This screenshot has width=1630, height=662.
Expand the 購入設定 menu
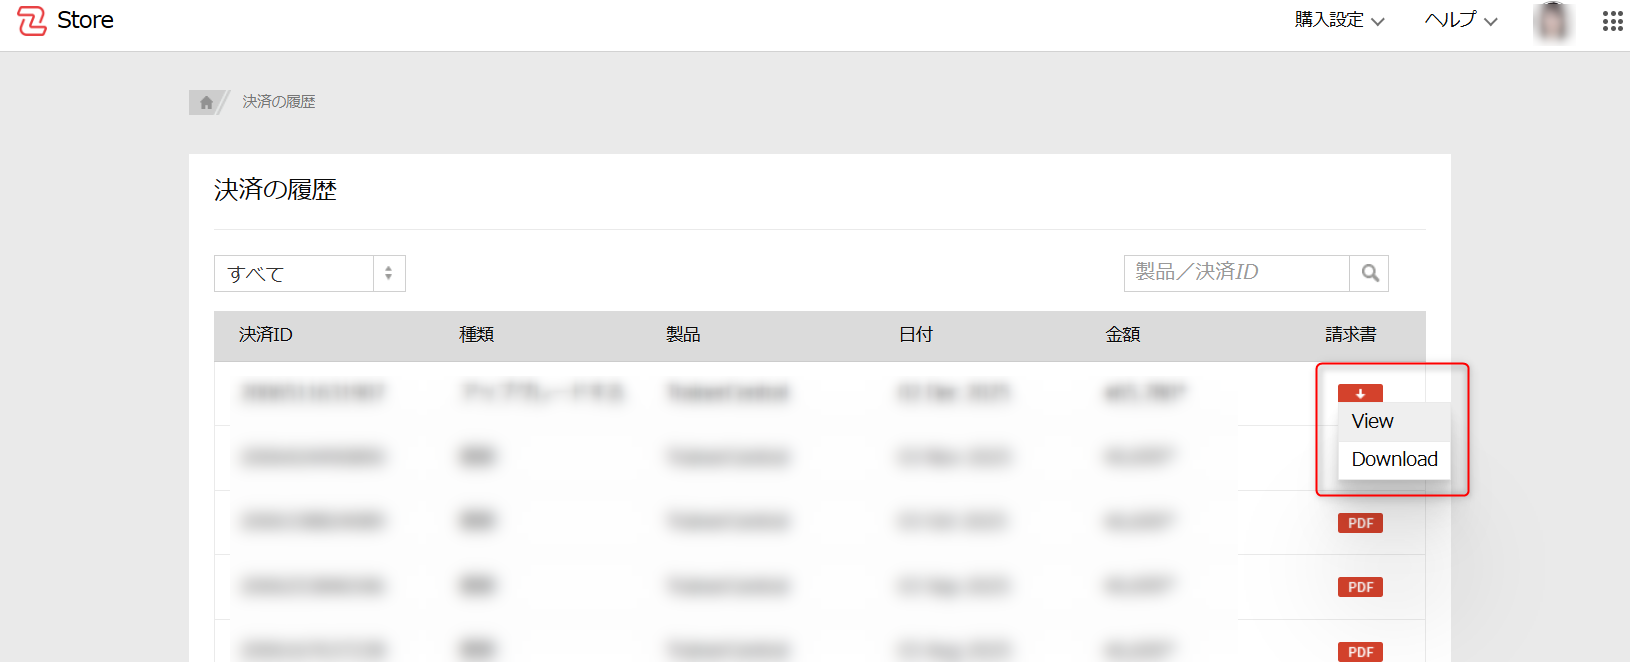pyautogui.click(x=1339, y=20)
